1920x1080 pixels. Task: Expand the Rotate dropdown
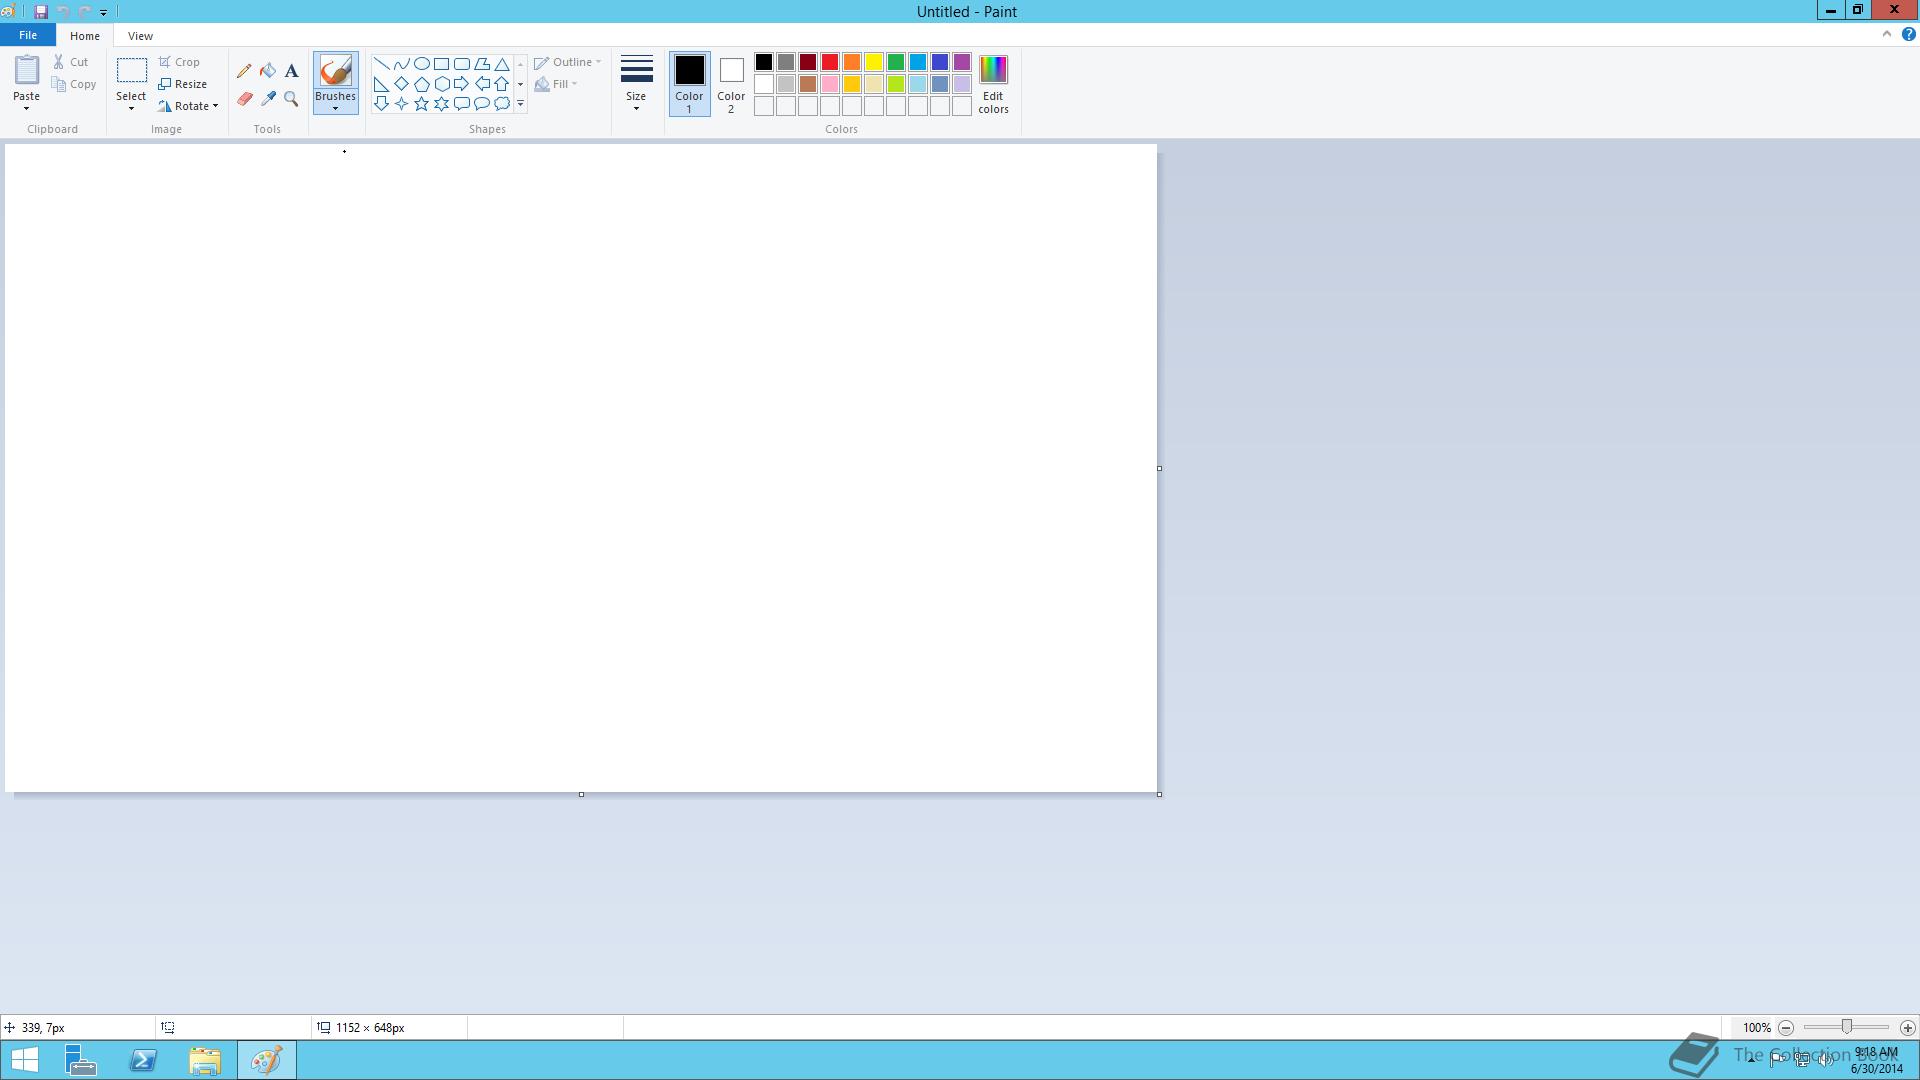tap(214, 106)
